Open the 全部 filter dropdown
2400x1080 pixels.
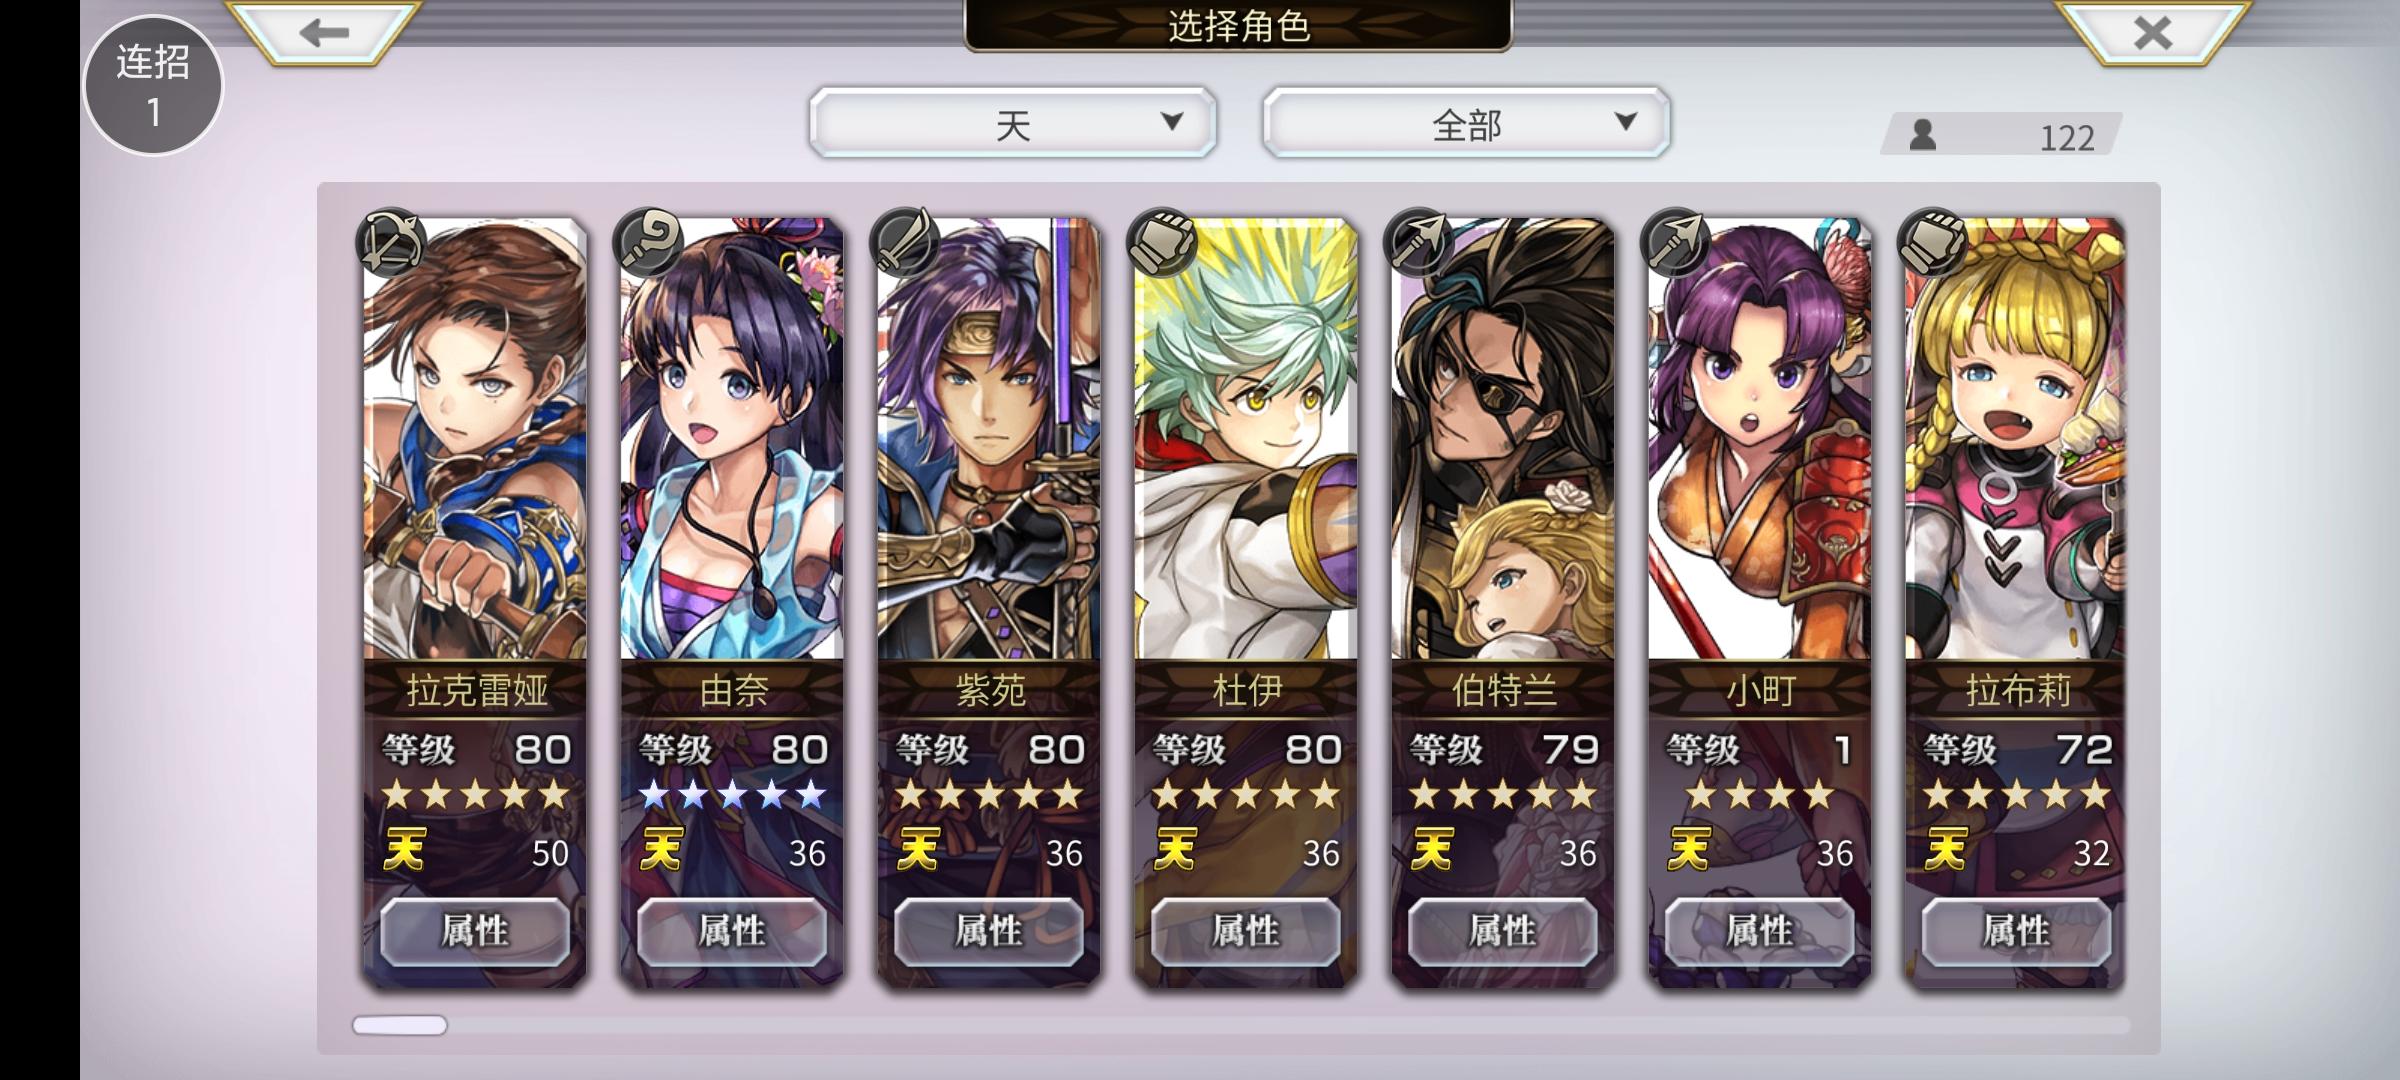click(1466, 123)
